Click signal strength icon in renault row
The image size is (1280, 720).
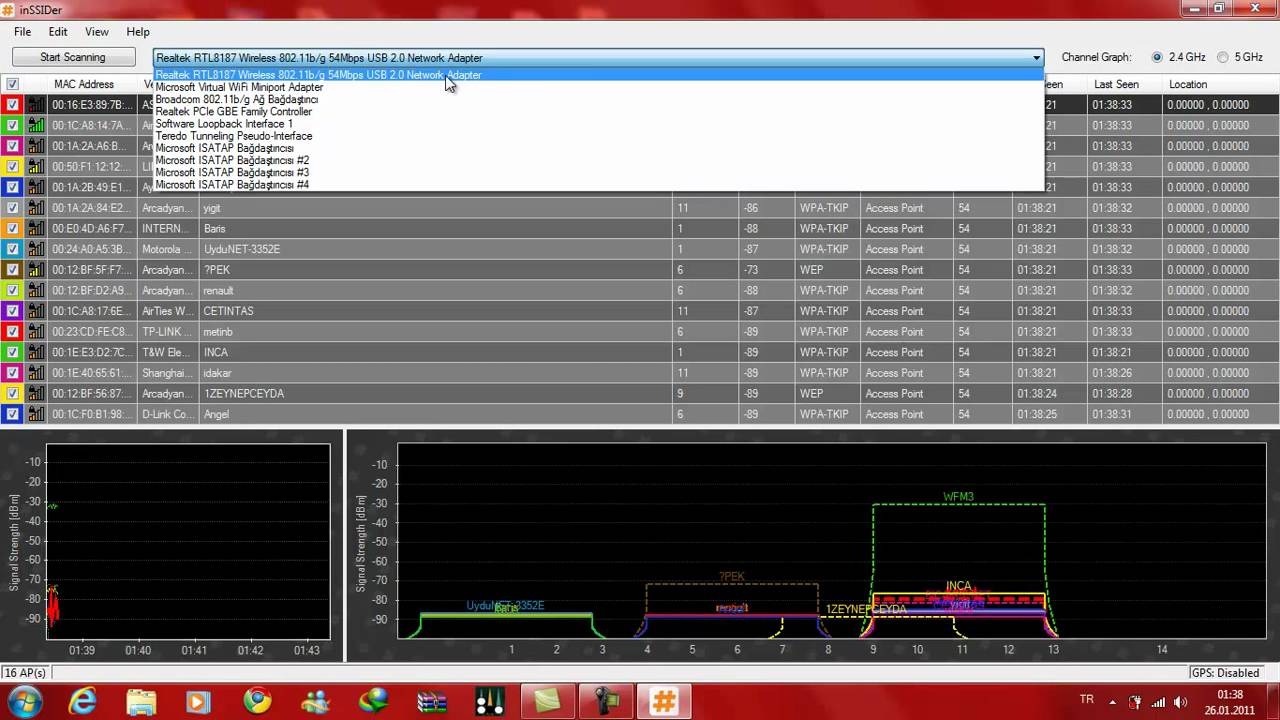[x=36, y=291]
